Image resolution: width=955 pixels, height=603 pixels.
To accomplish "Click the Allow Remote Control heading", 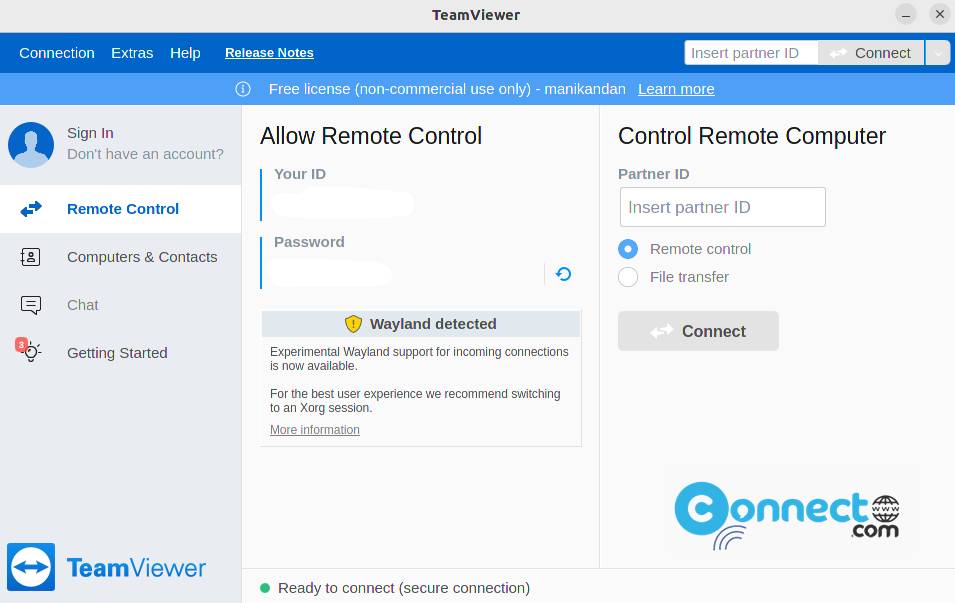I will pyautogui.click(x=371, y=136).
